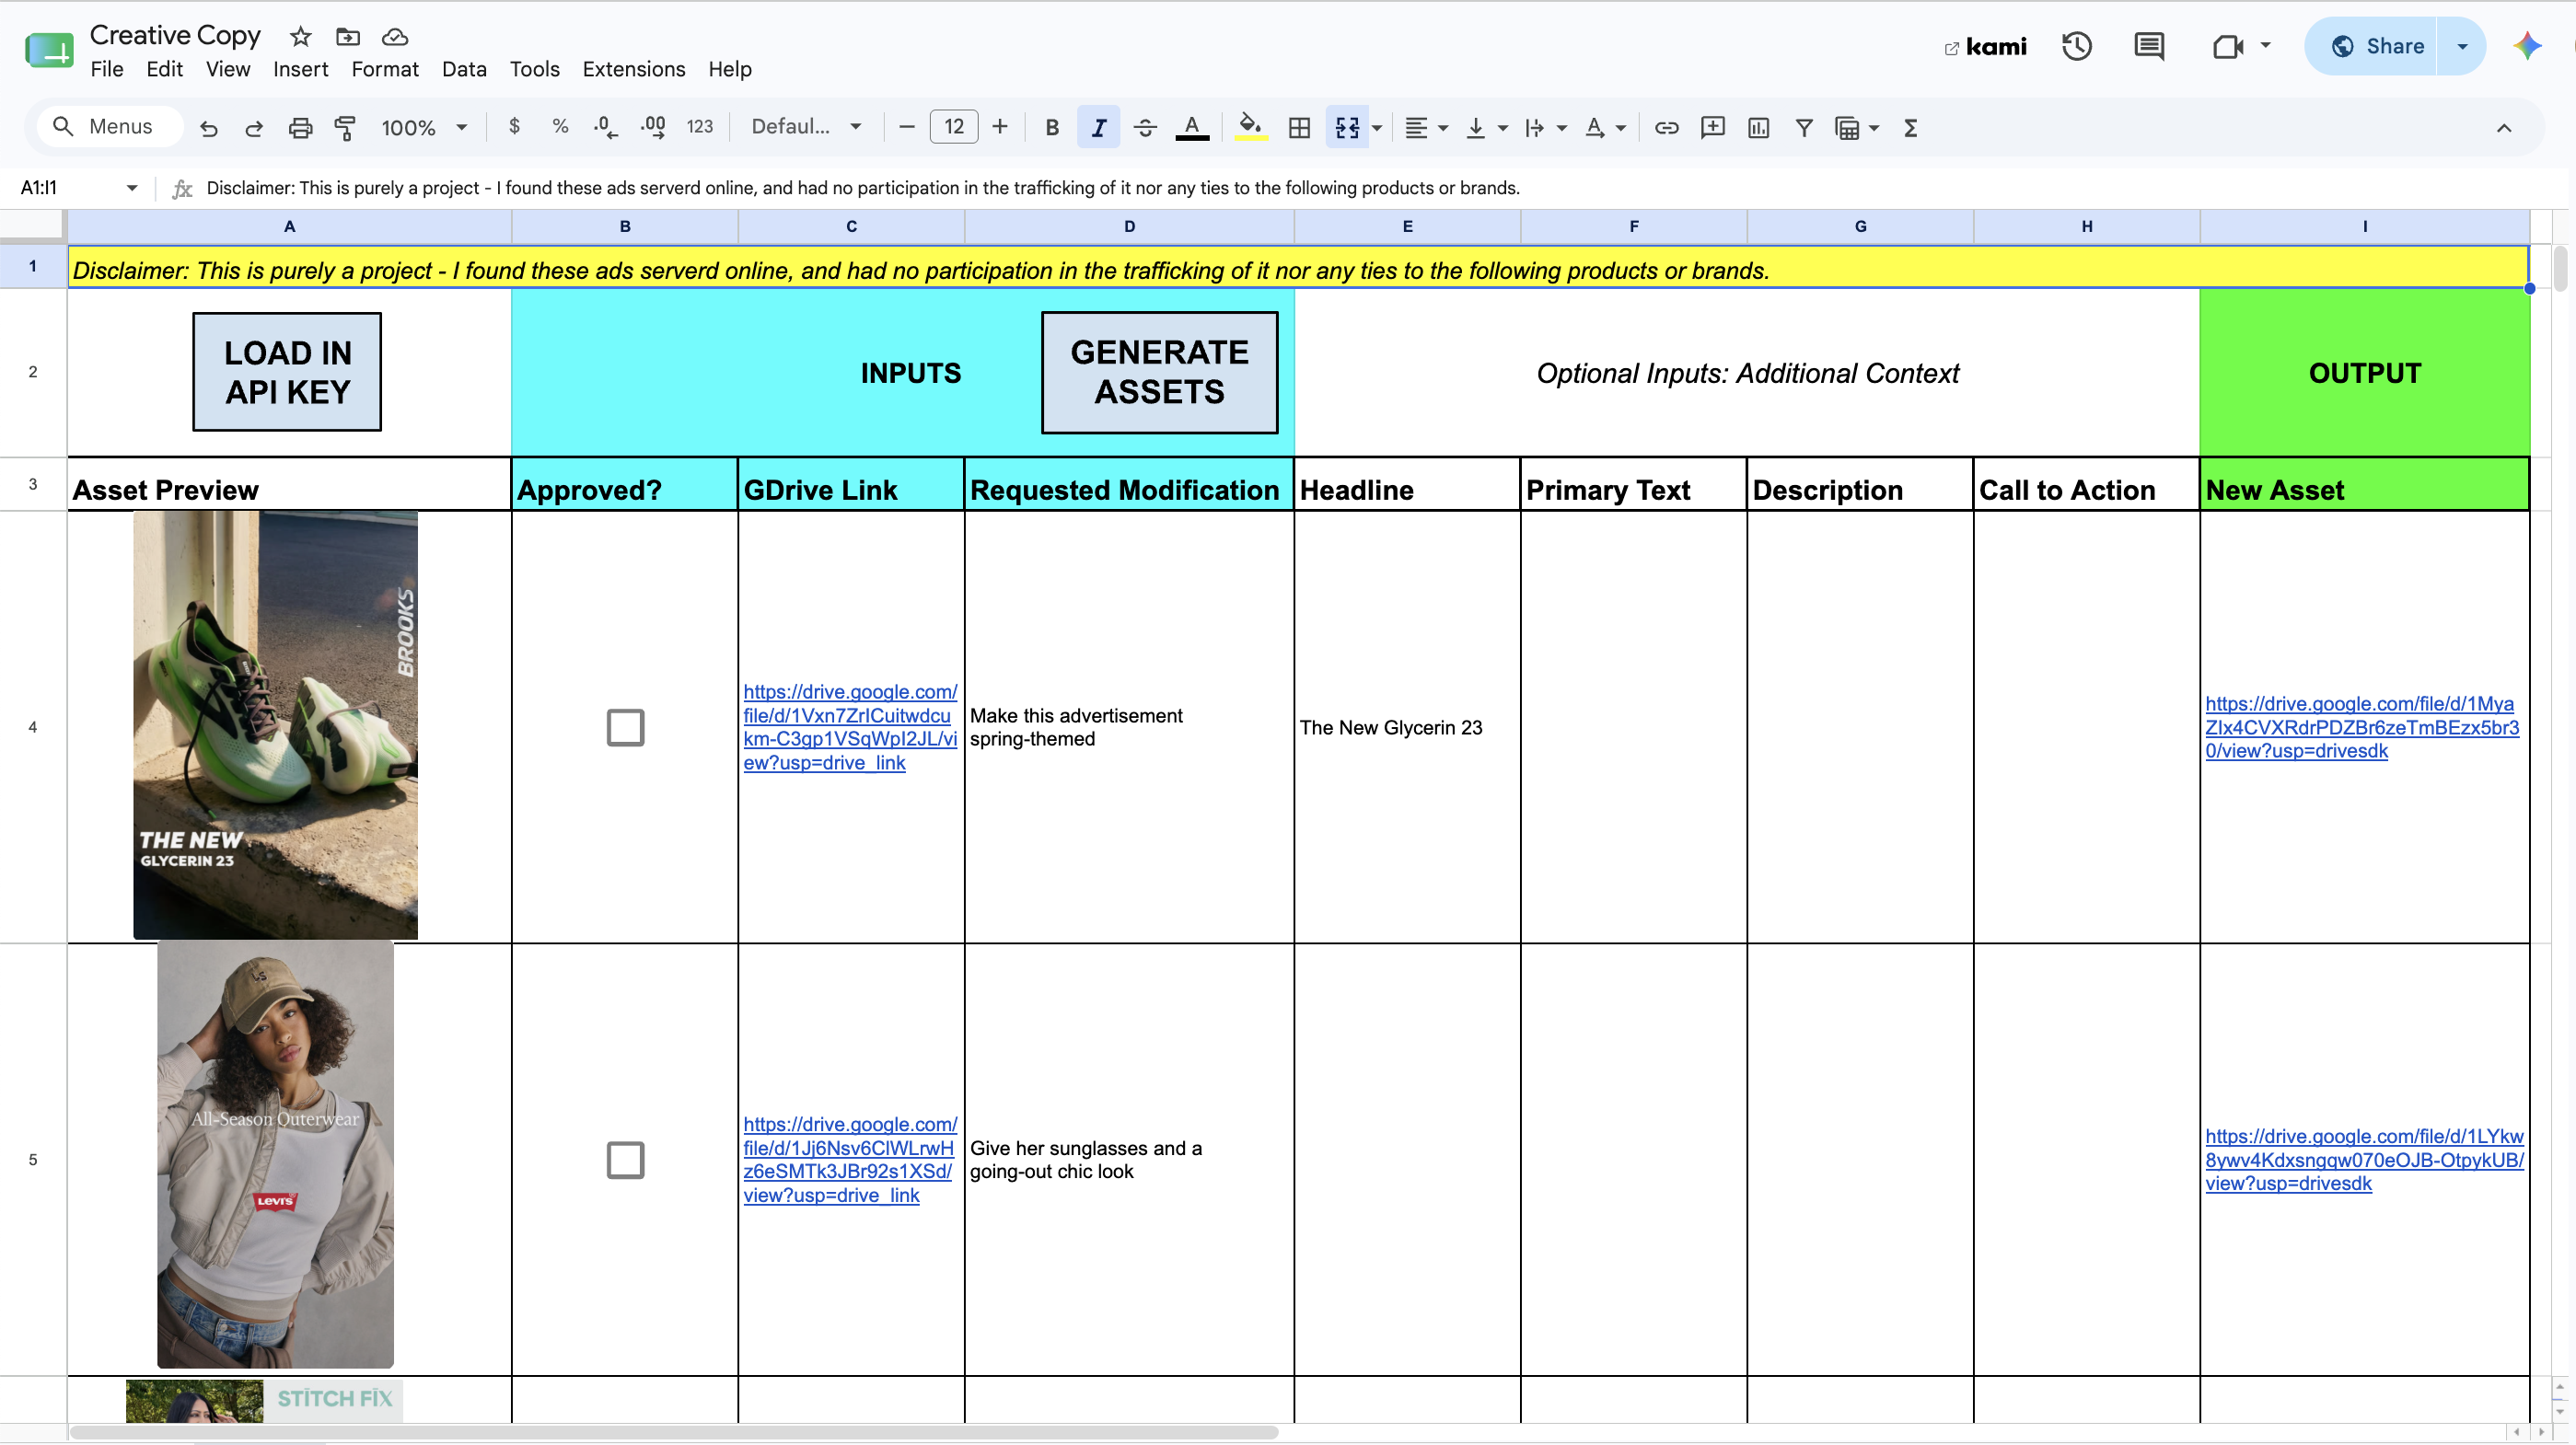Screen dimensions: 2576x1445
Task: Check Approved box for Levi's ad
Action: (625, 1160)
